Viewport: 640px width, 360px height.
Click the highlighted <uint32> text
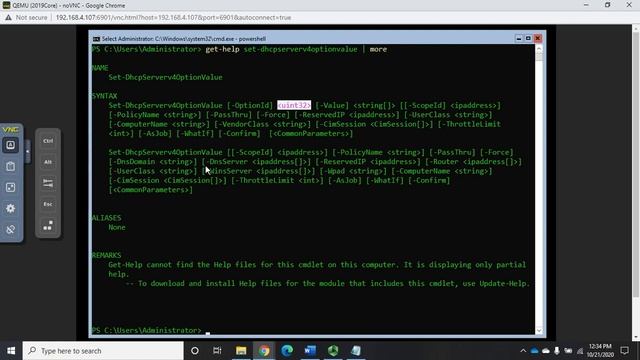click(x=294, y=105)
